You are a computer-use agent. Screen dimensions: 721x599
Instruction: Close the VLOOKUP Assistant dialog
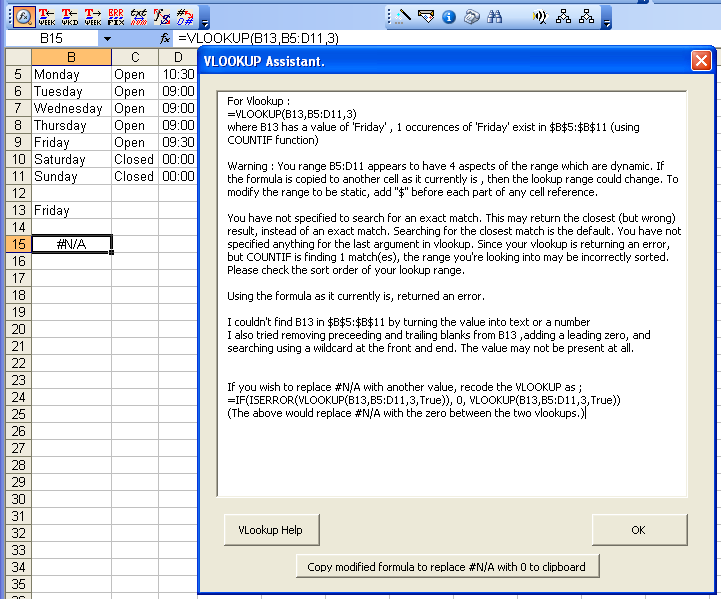(701, 61)
